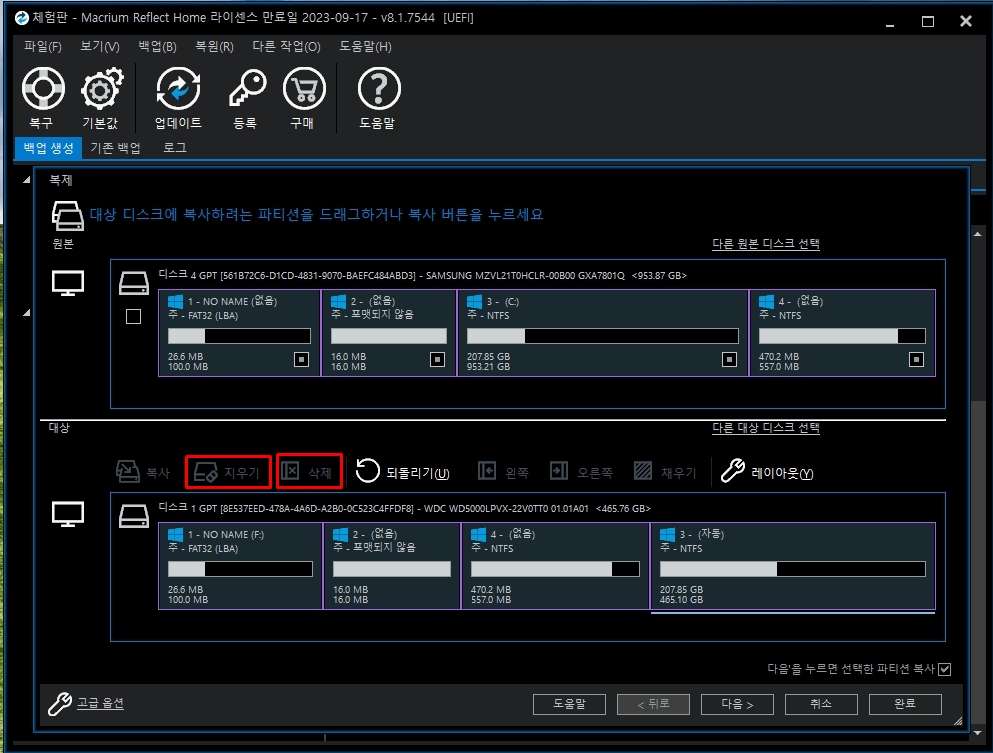Switch to the 백업 생성 tab
993x753 pixels.
pos(49,148)
